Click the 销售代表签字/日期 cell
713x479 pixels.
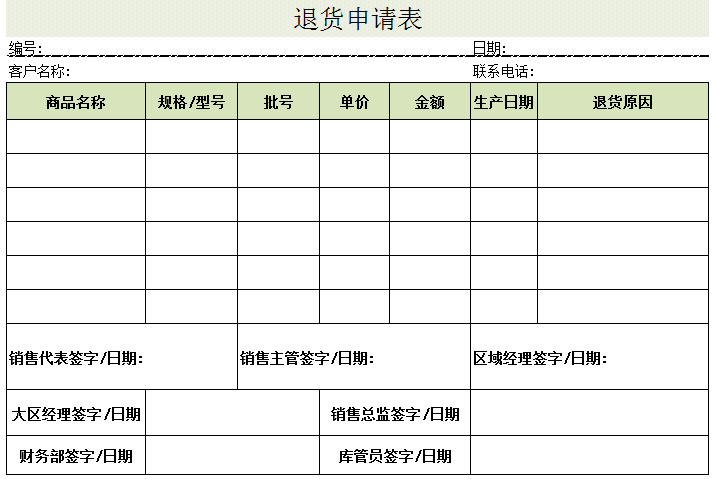tap(122, 357)
